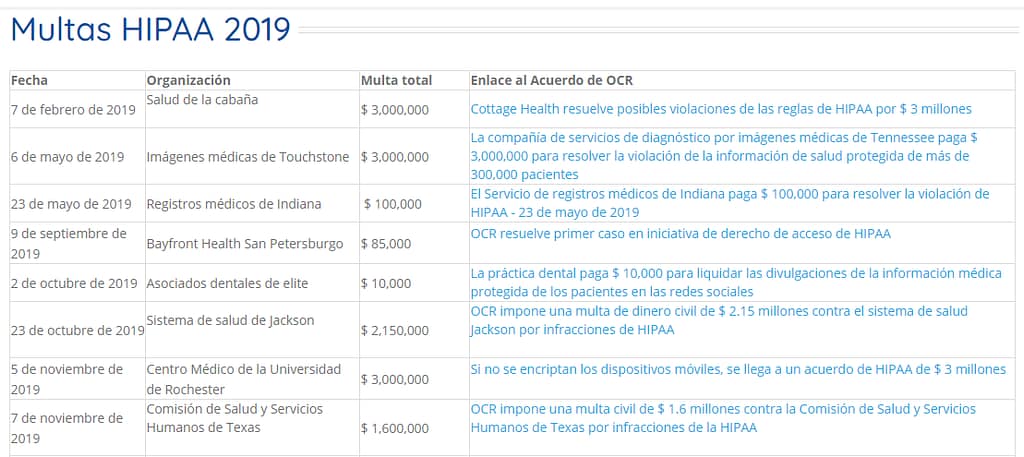Open the OCR first right-of-access initiative case link
1024x457 pixels.
(680, 234)
